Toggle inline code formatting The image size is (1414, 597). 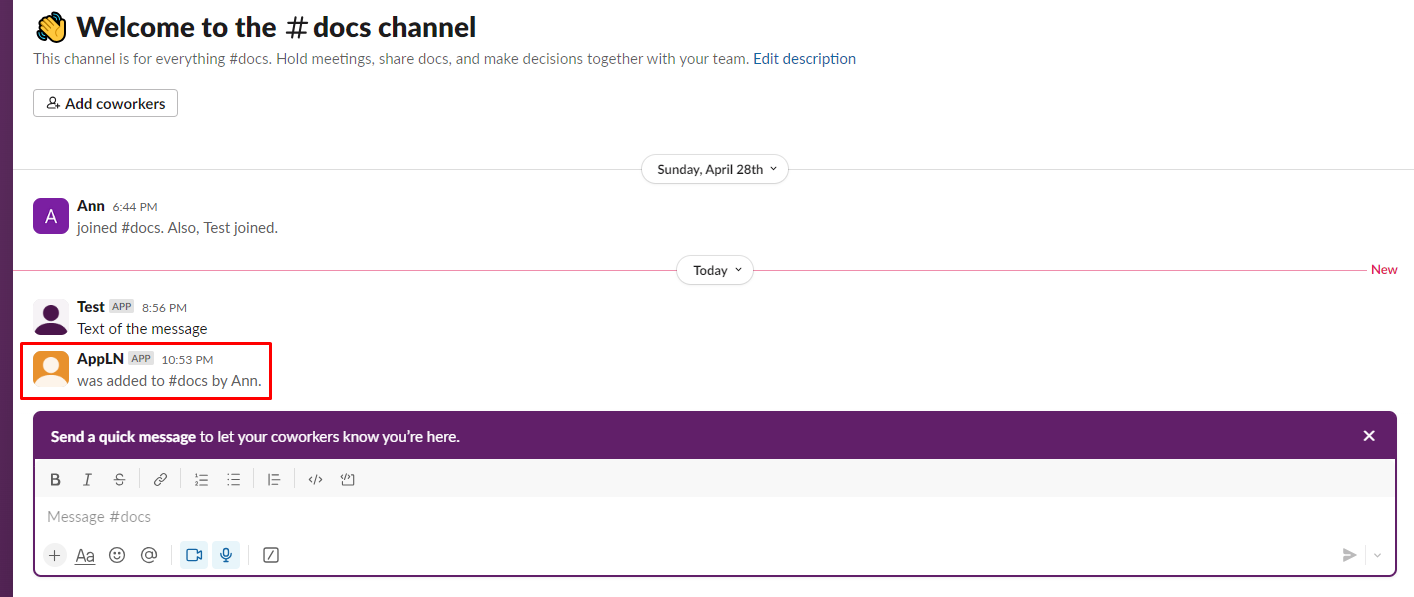(x=315, y=479)
